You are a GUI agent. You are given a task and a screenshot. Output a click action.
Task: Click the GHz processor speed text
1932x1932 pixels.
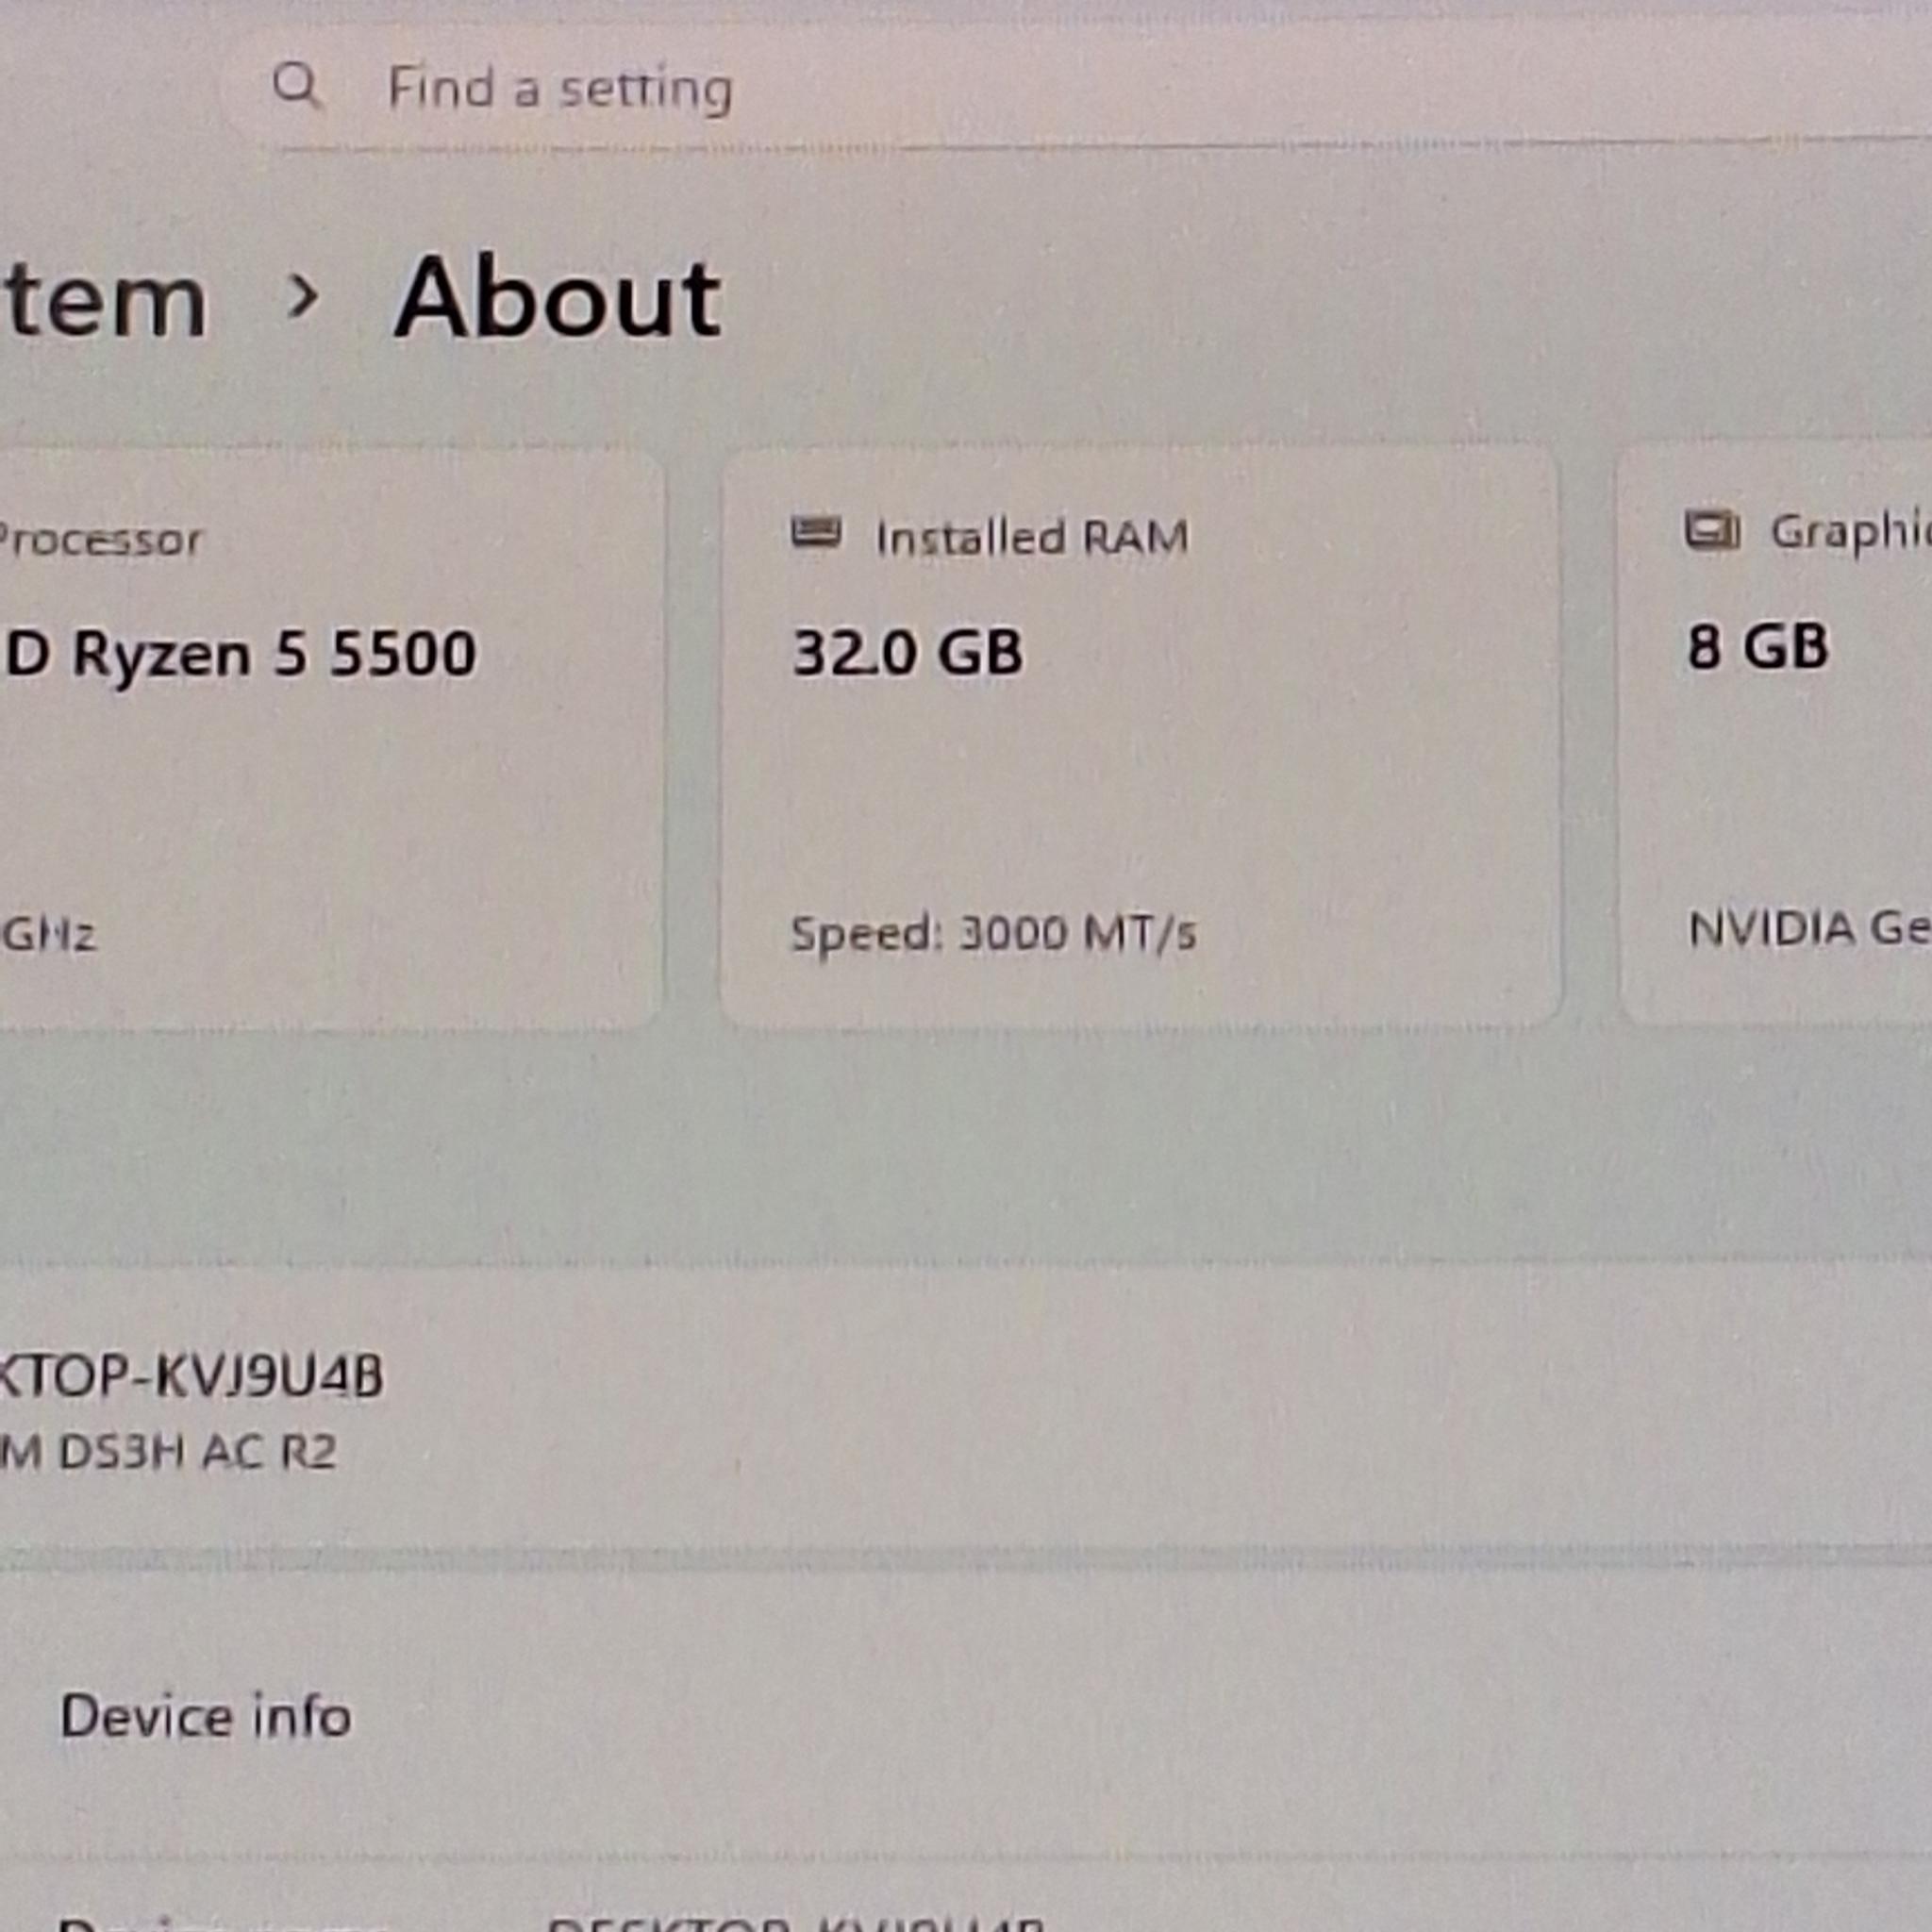tap(48, 934)
